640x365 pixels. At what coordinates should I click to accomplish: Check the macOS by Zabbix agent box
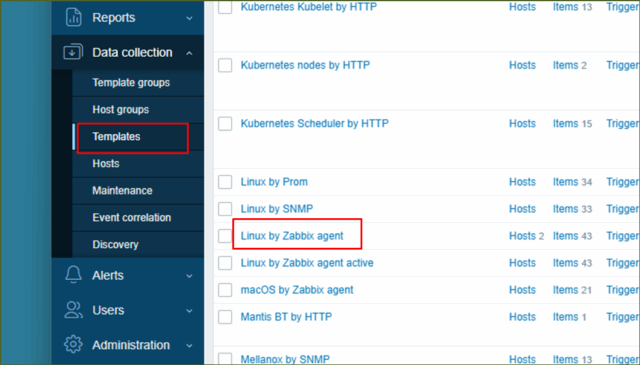pyautogui.click(x=225, y=290)
